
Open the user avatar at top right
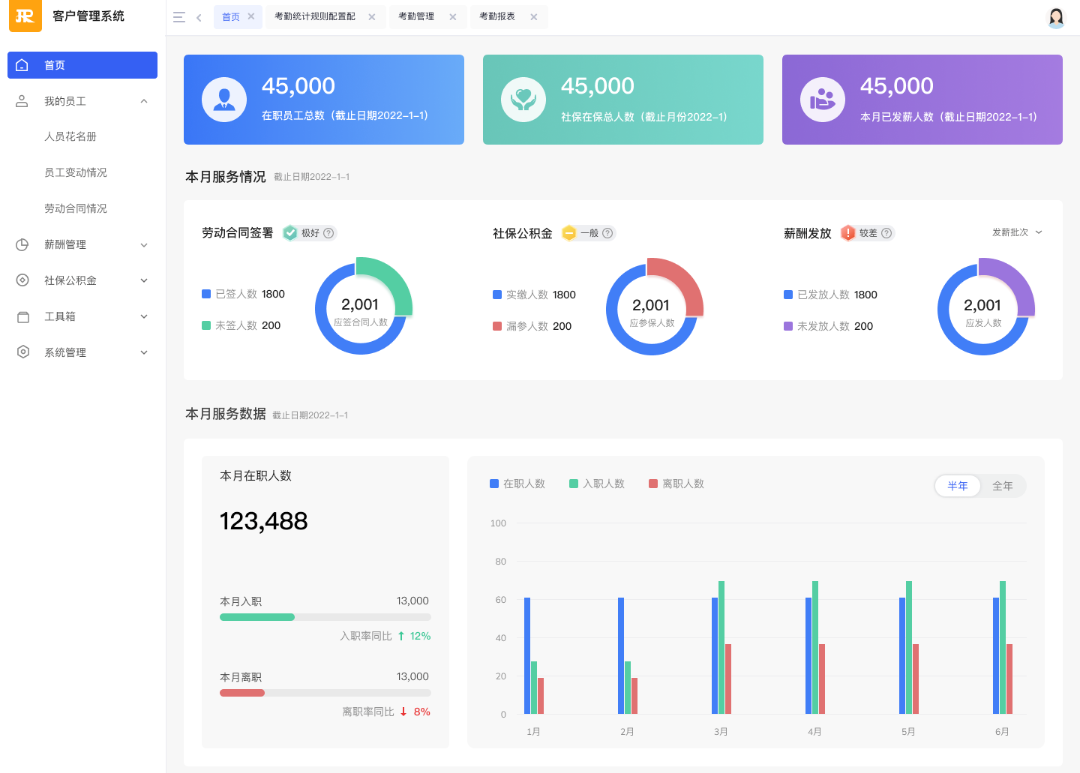pyautogui.click(x=1056, y=16)
